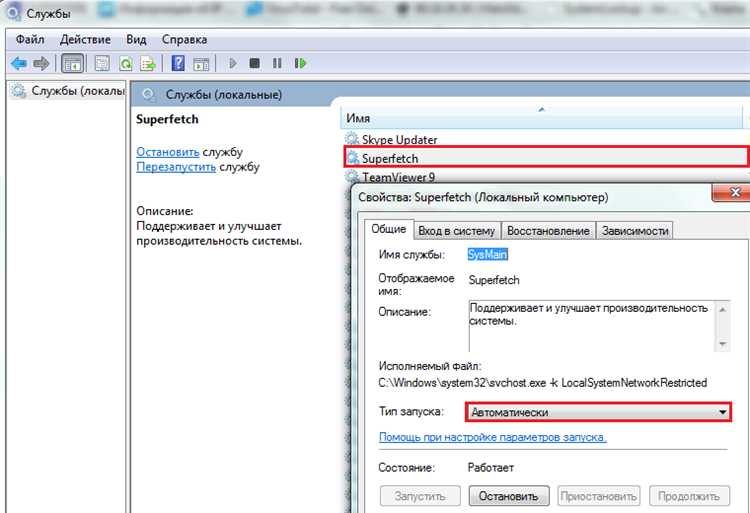Open the Вид menu
Viewport: 750px width, 513px height.
click(x=136, y=39)
